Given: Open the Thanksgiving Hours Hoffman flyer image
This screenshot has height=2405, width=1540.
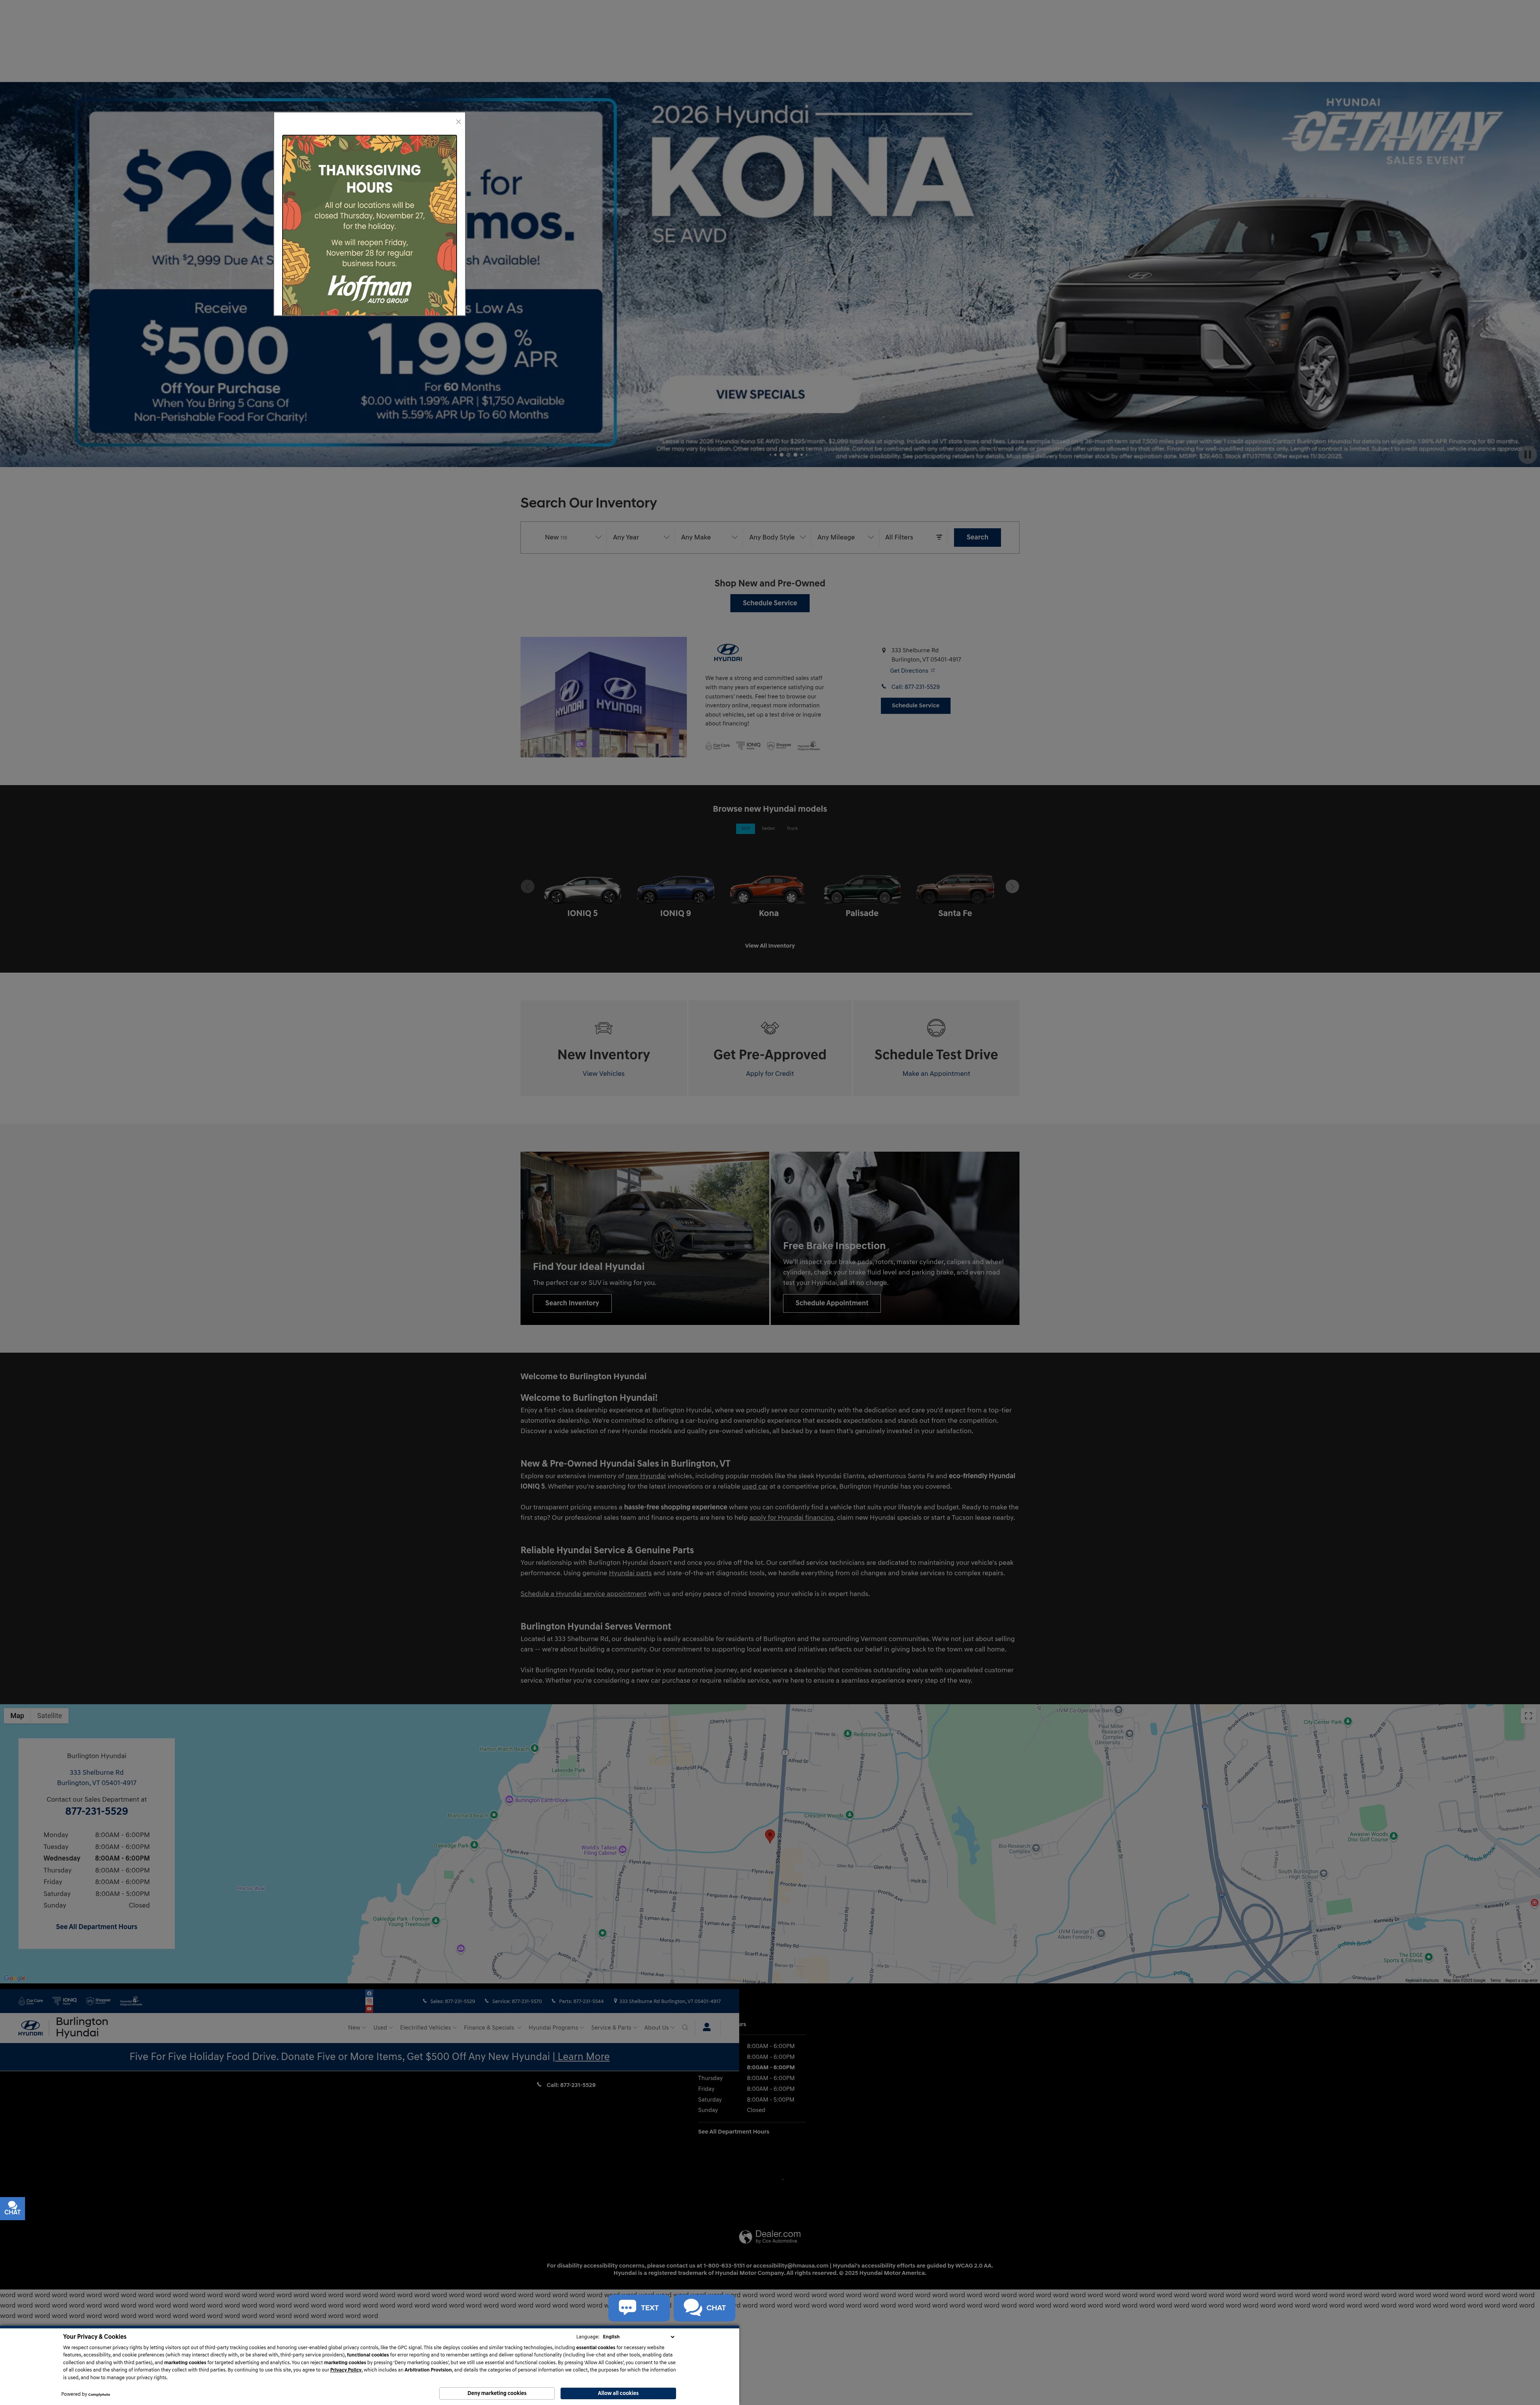Looking at the screenshot, I should click(x=369, y=226).
